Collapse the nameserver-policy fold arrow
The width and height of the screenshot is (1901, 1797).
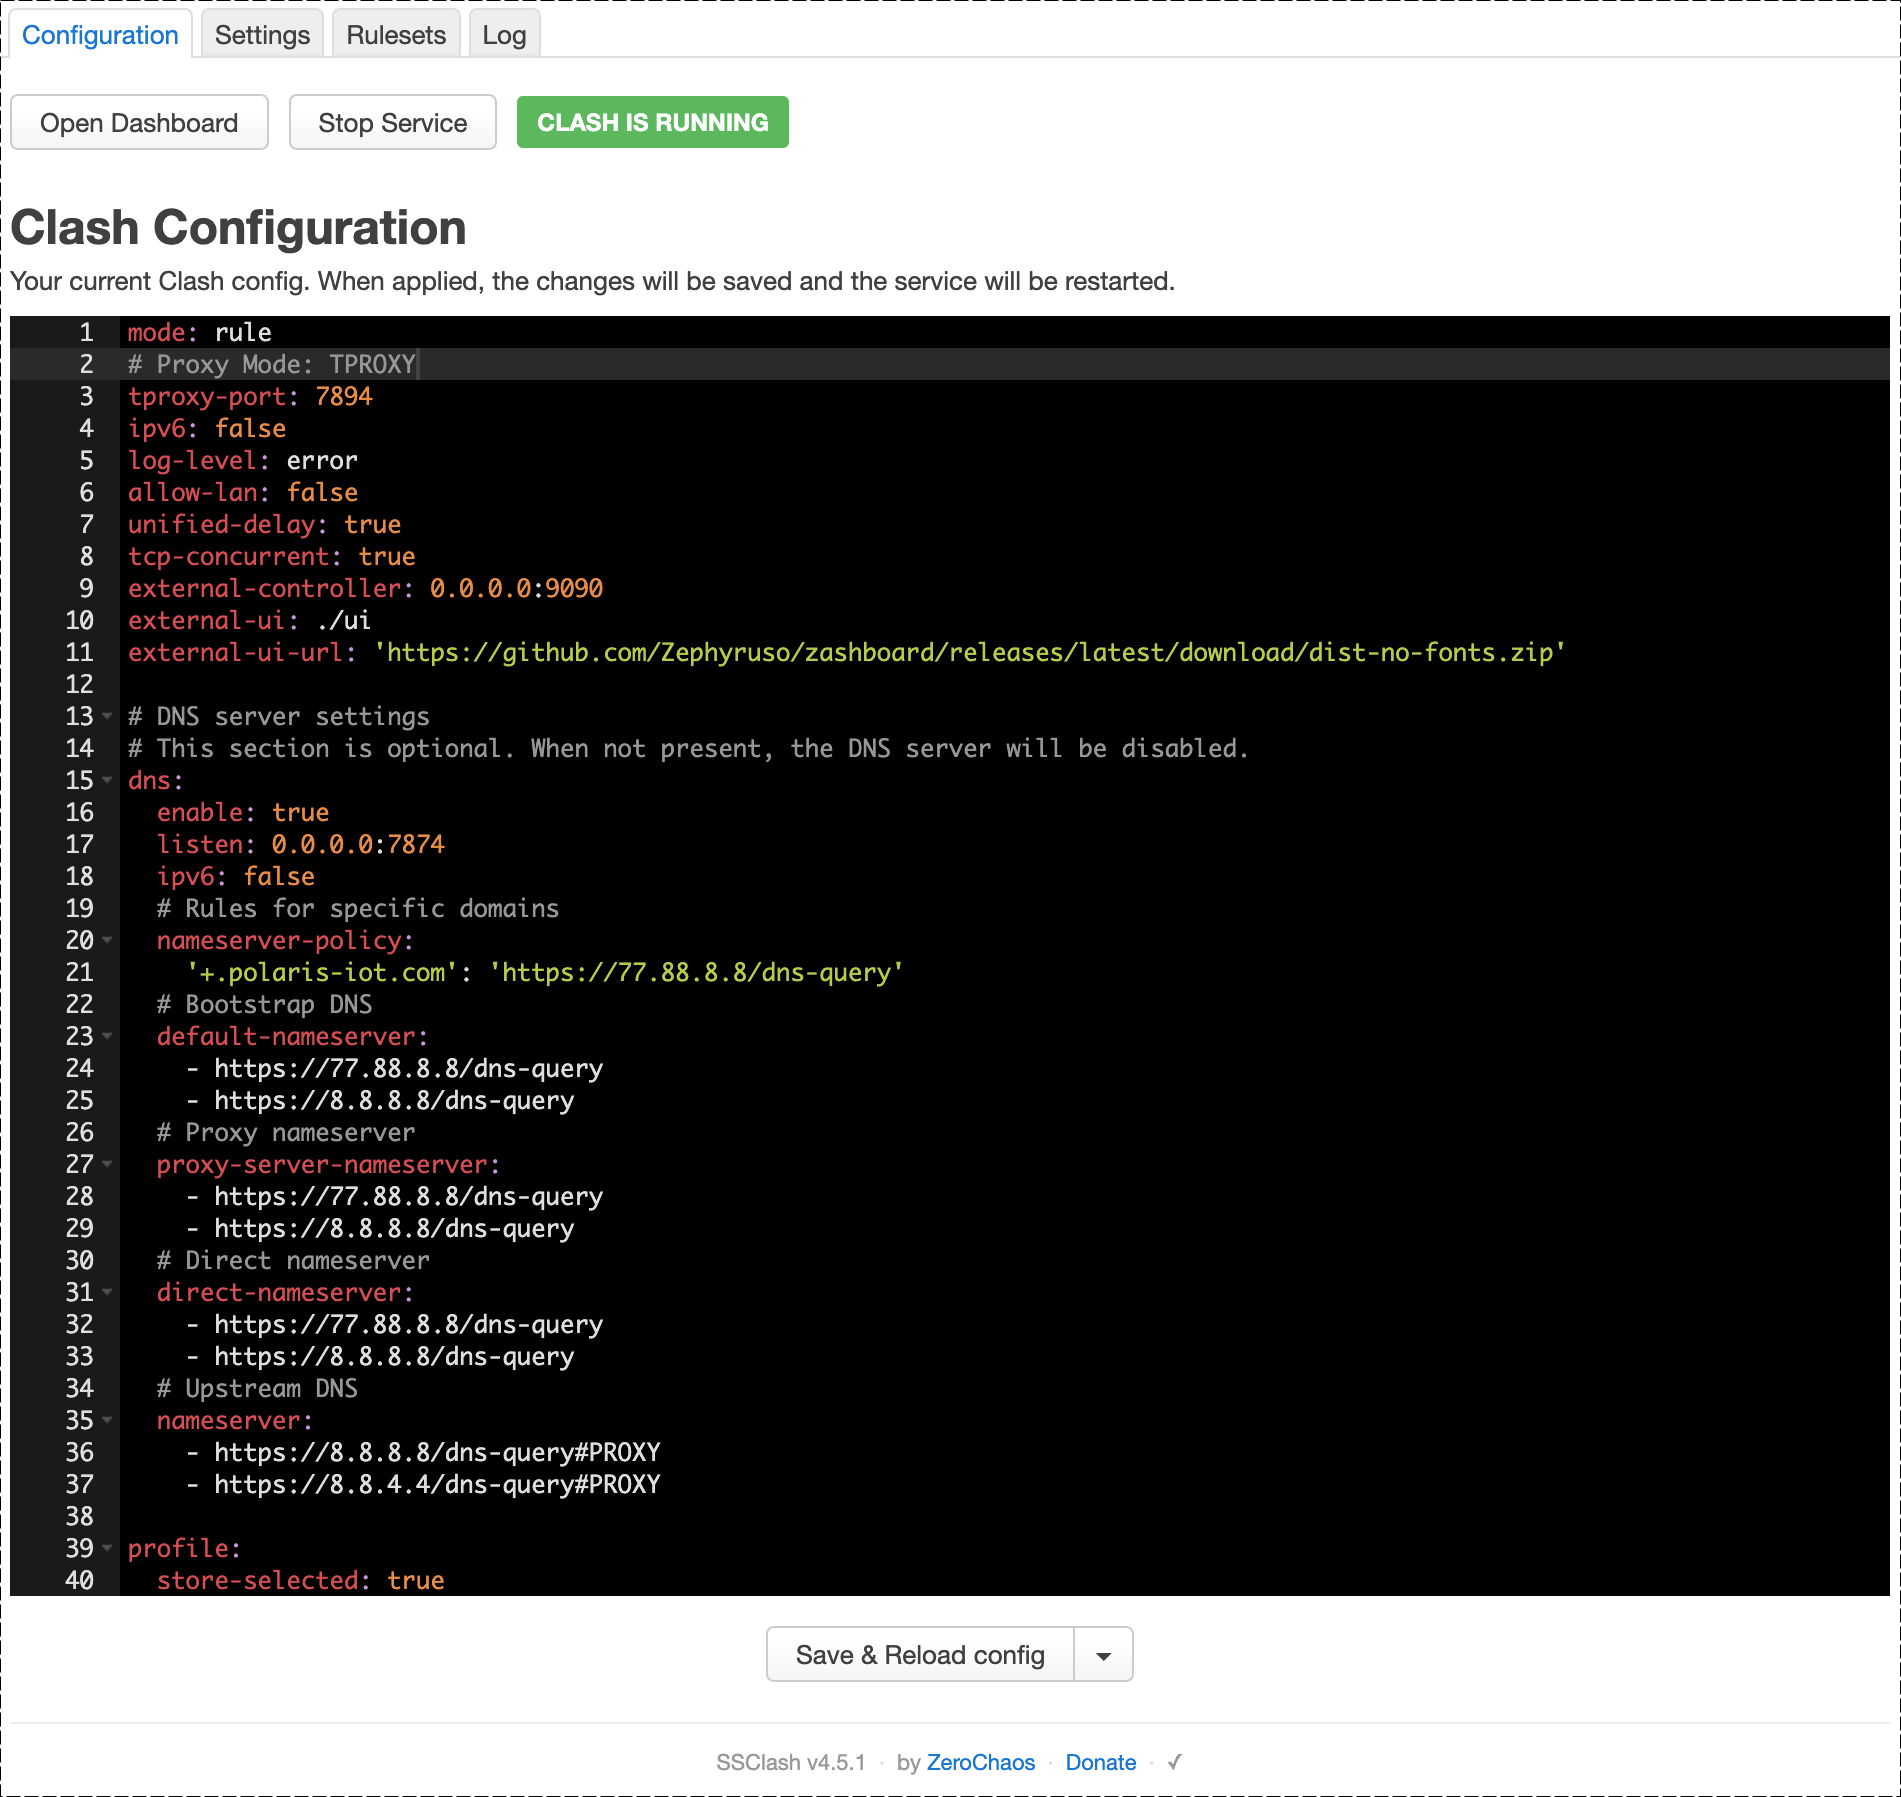click(x=107, y=940)
